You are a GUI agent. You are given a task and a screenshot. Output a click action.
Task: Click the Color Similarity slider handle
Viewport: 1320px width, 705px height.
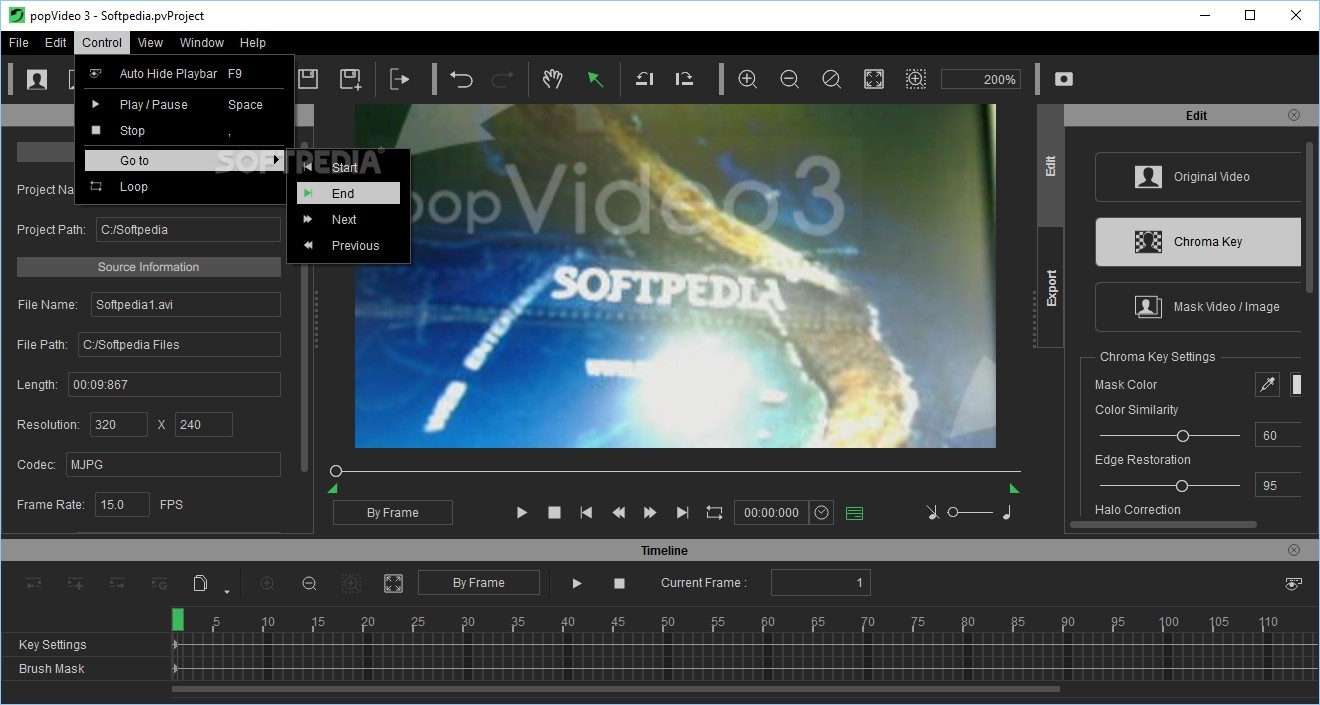coord(1183,436)
